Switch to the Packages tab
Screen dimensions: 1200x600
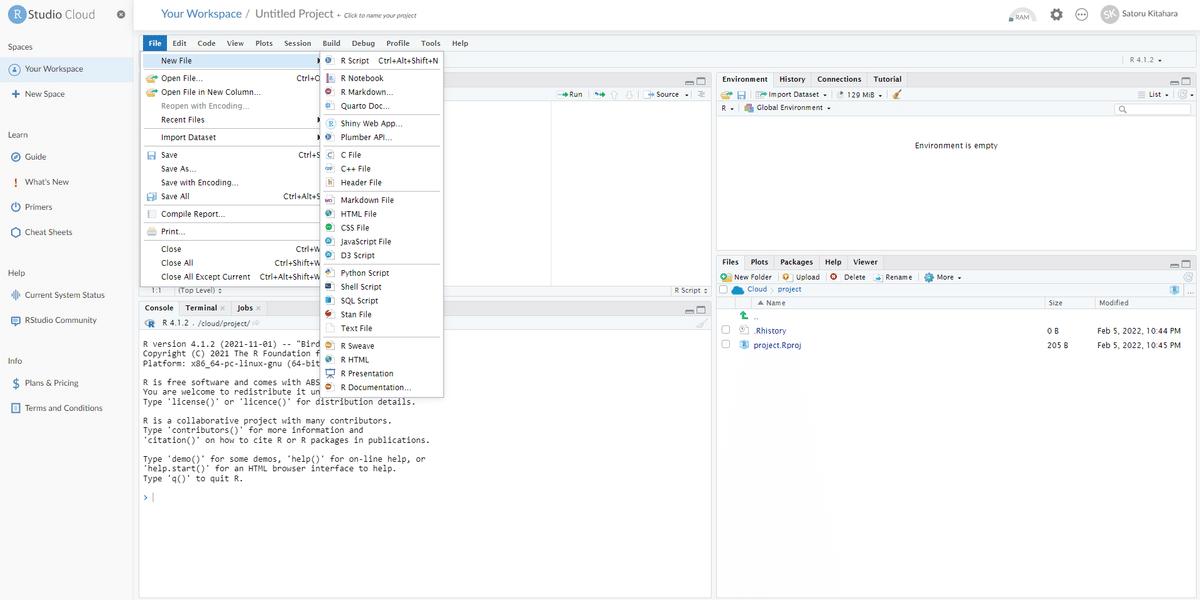pyautogui.click(x=797, y=262)
